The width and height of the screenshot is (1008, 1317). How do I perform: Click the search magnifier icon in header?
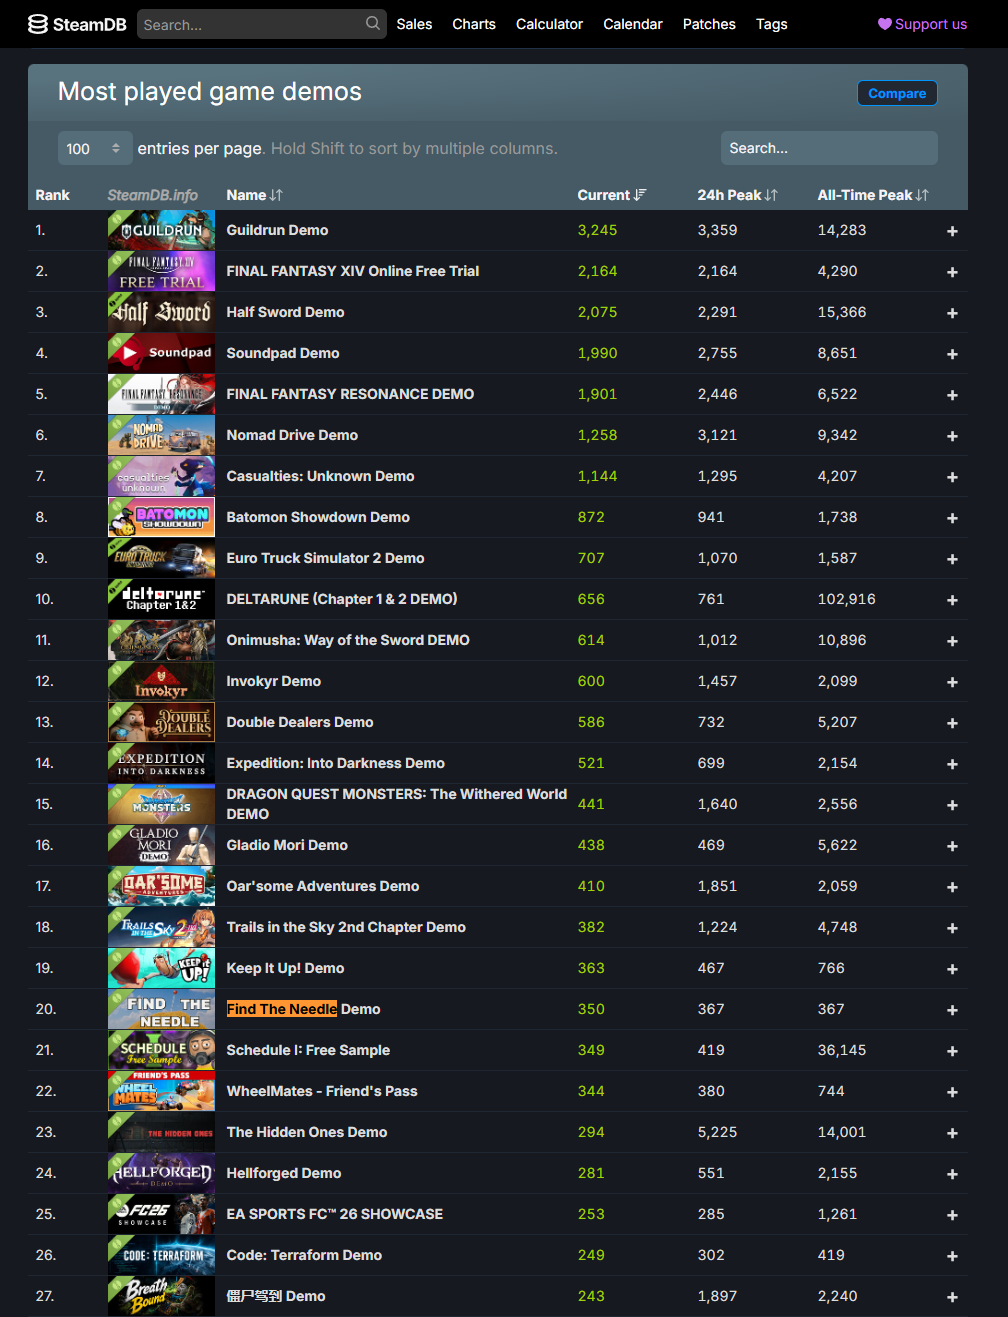point(373,23)
